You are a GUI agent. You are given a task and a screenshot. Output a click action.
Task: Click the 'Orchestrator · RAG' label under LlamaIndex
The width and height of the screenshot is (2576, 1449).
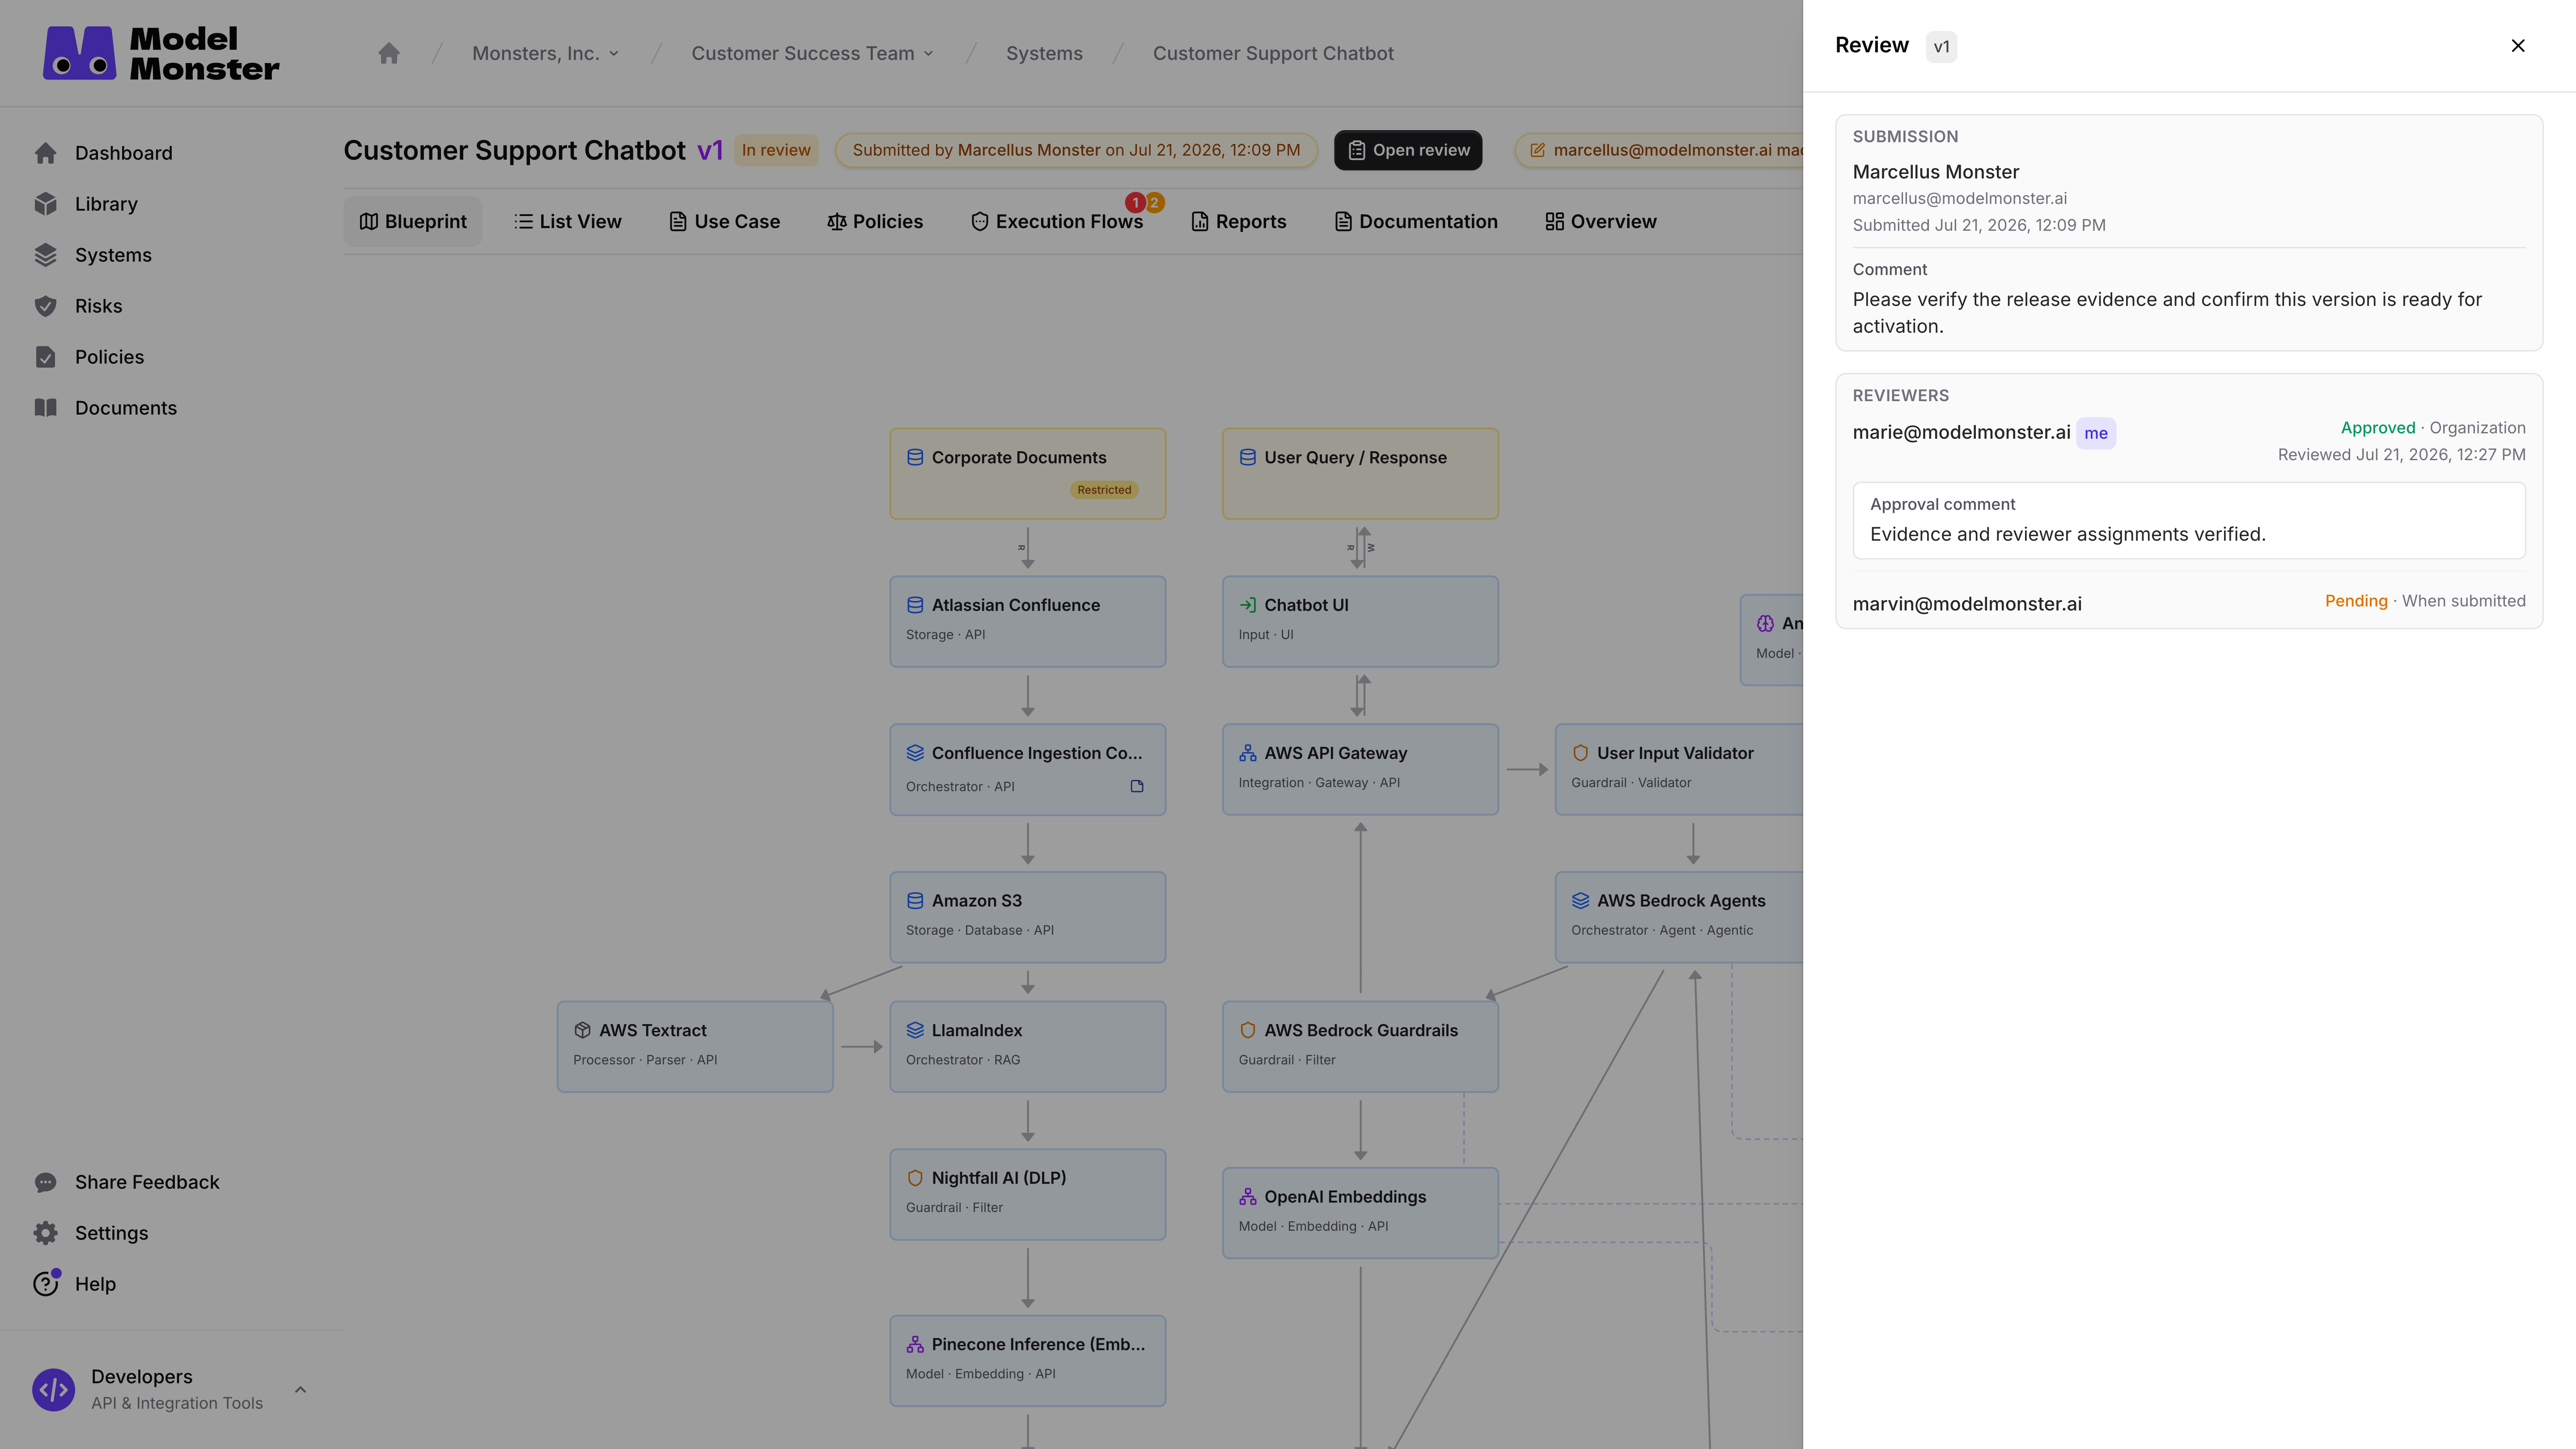pos(963,1060)
